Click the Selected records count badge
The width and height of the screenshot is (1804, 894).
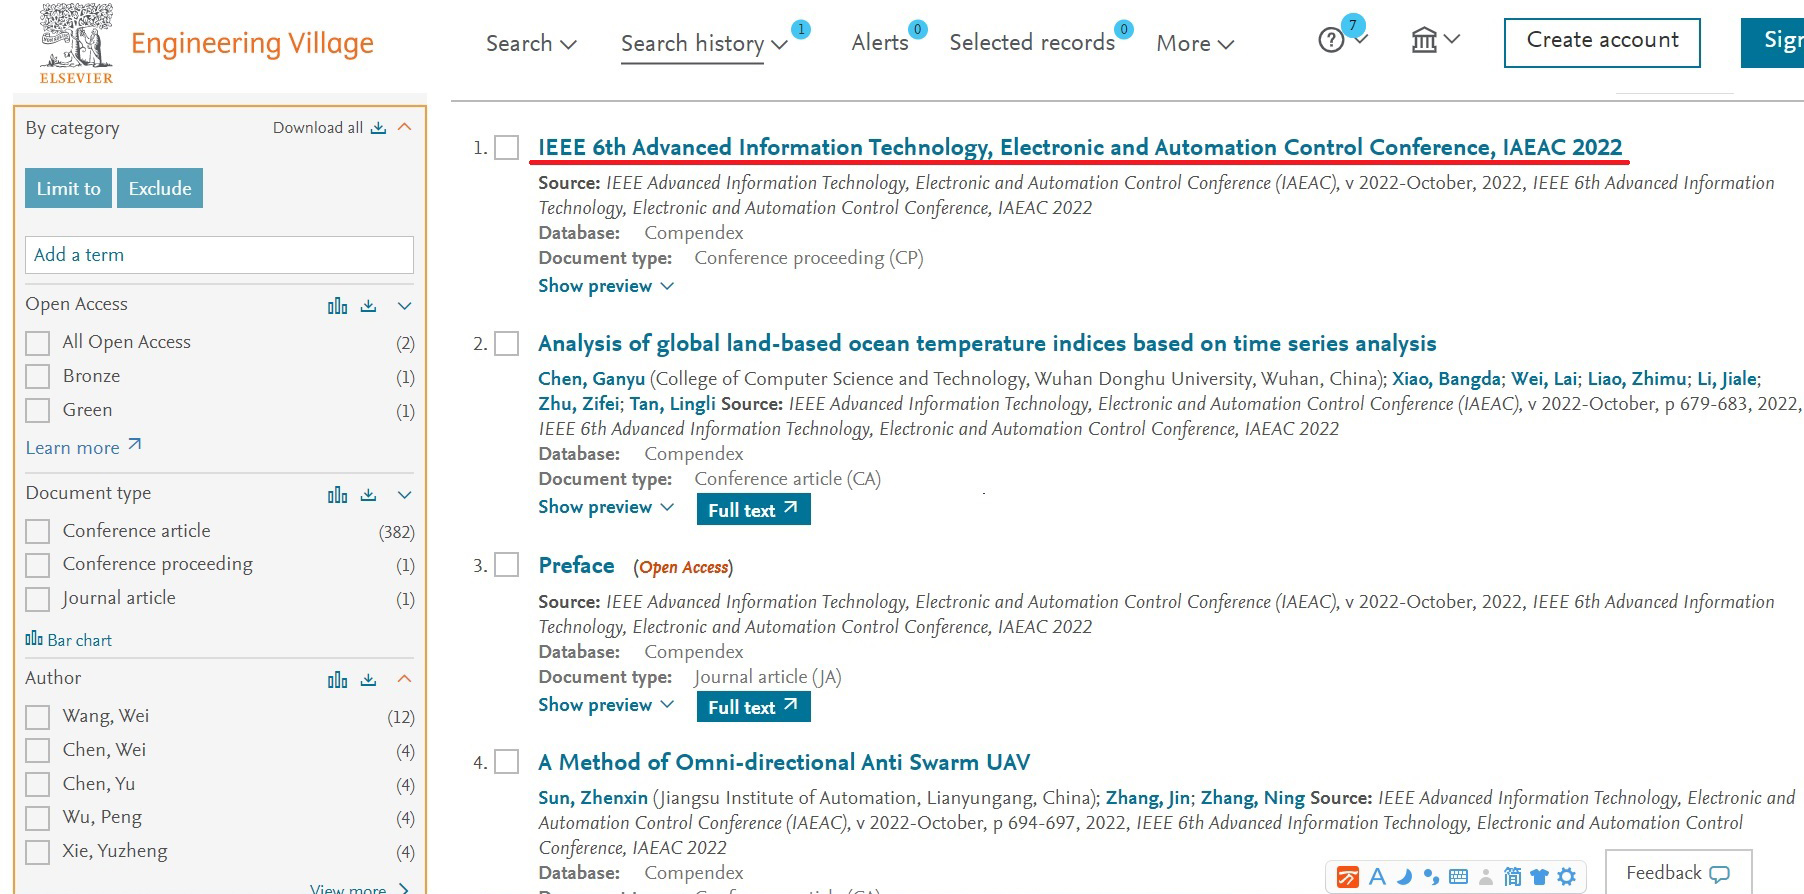tap(1124, 30)
